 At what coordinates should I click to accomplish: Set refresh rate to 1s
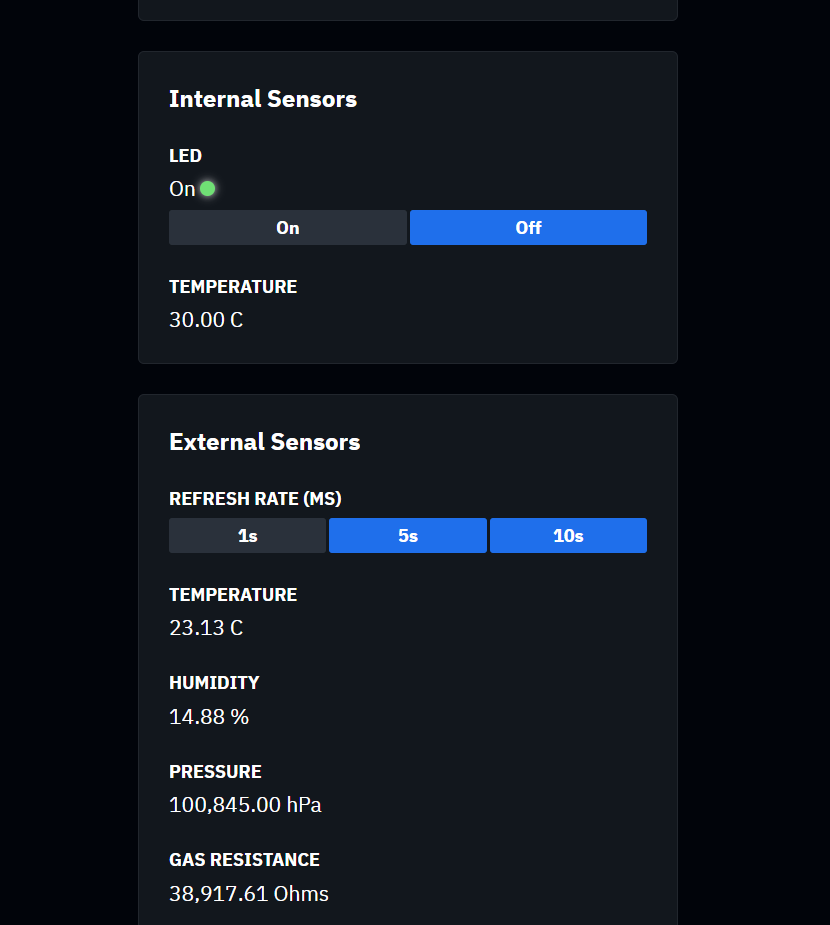pyautogui.click(x=247, y=536)
